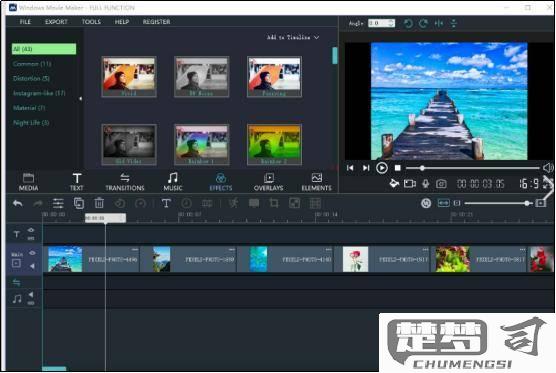
Task: Undo the last action
Action: (x=18, y=204)
